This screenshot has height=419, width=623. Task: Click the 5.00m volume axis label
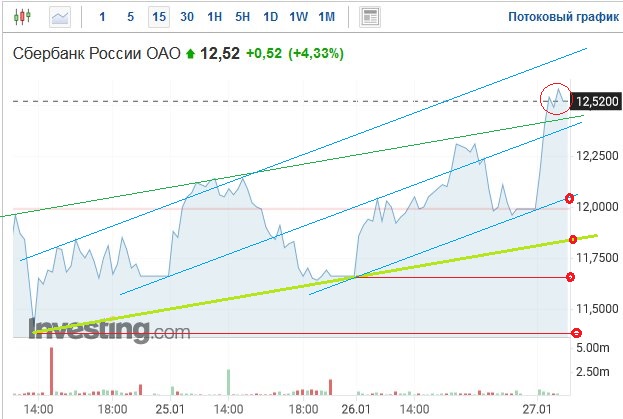pos(592,348)
